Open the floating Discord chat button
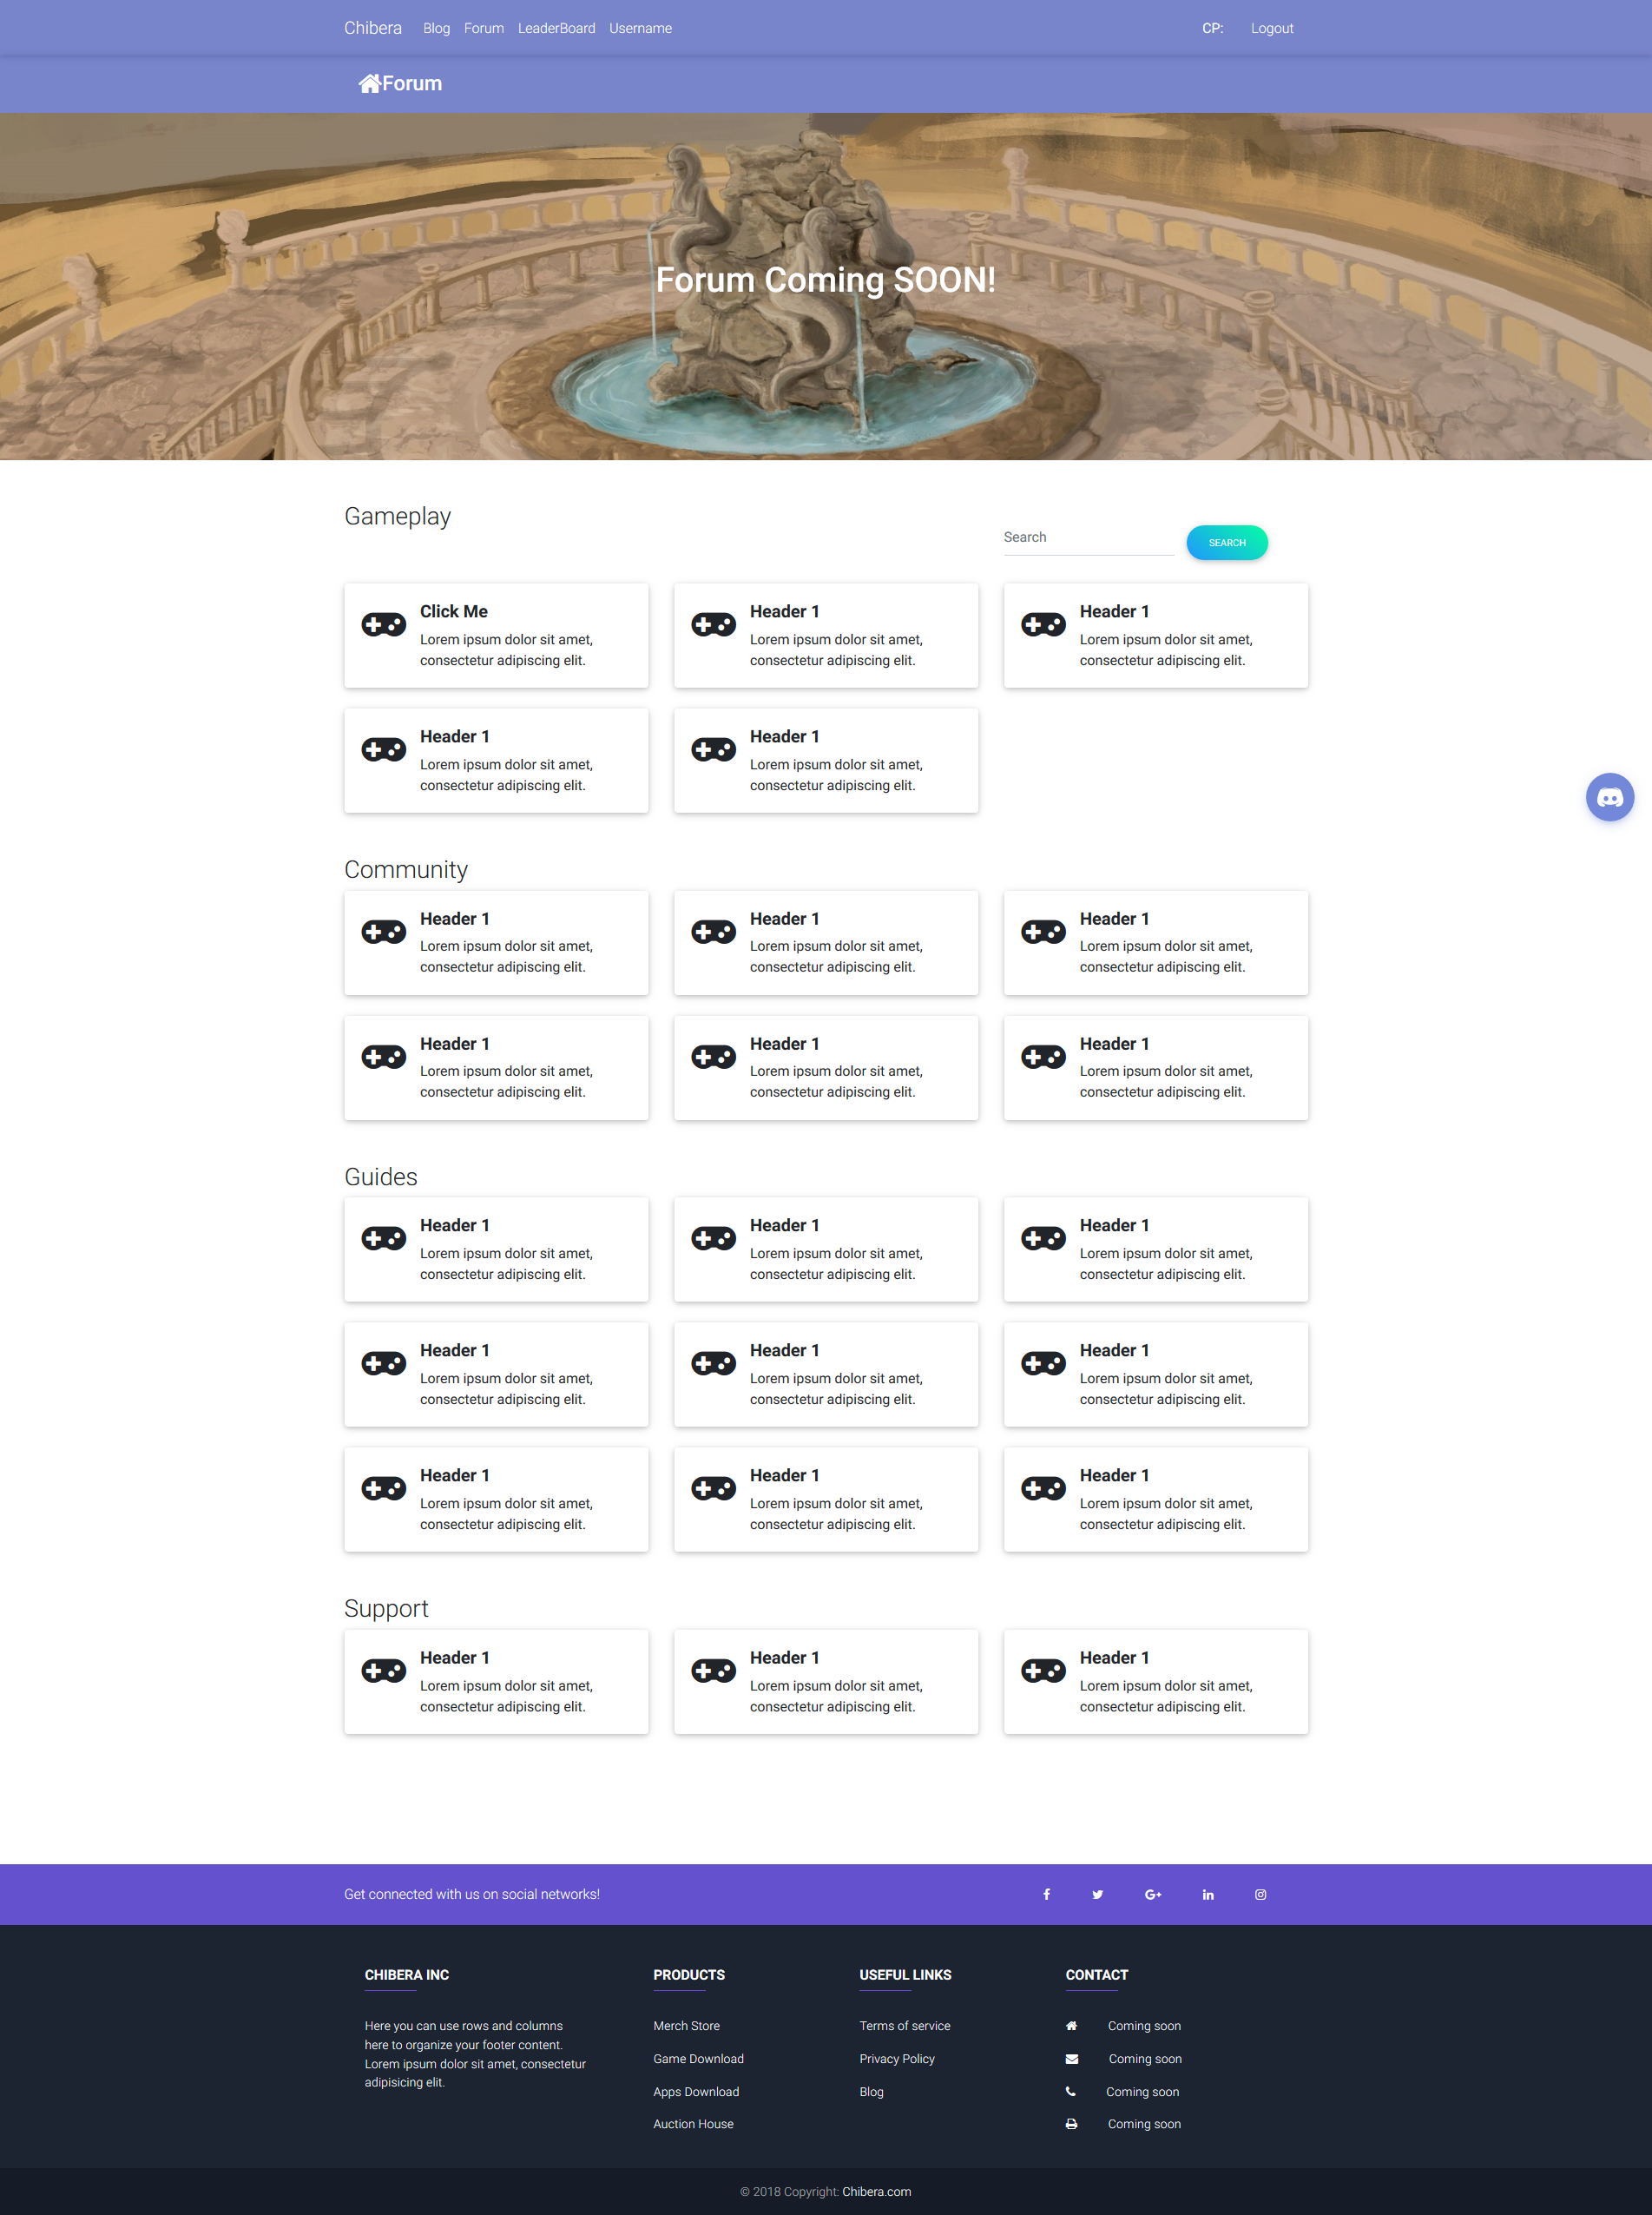The width and height of the screenshot is (1652, 2215). tap(1609, 797)
